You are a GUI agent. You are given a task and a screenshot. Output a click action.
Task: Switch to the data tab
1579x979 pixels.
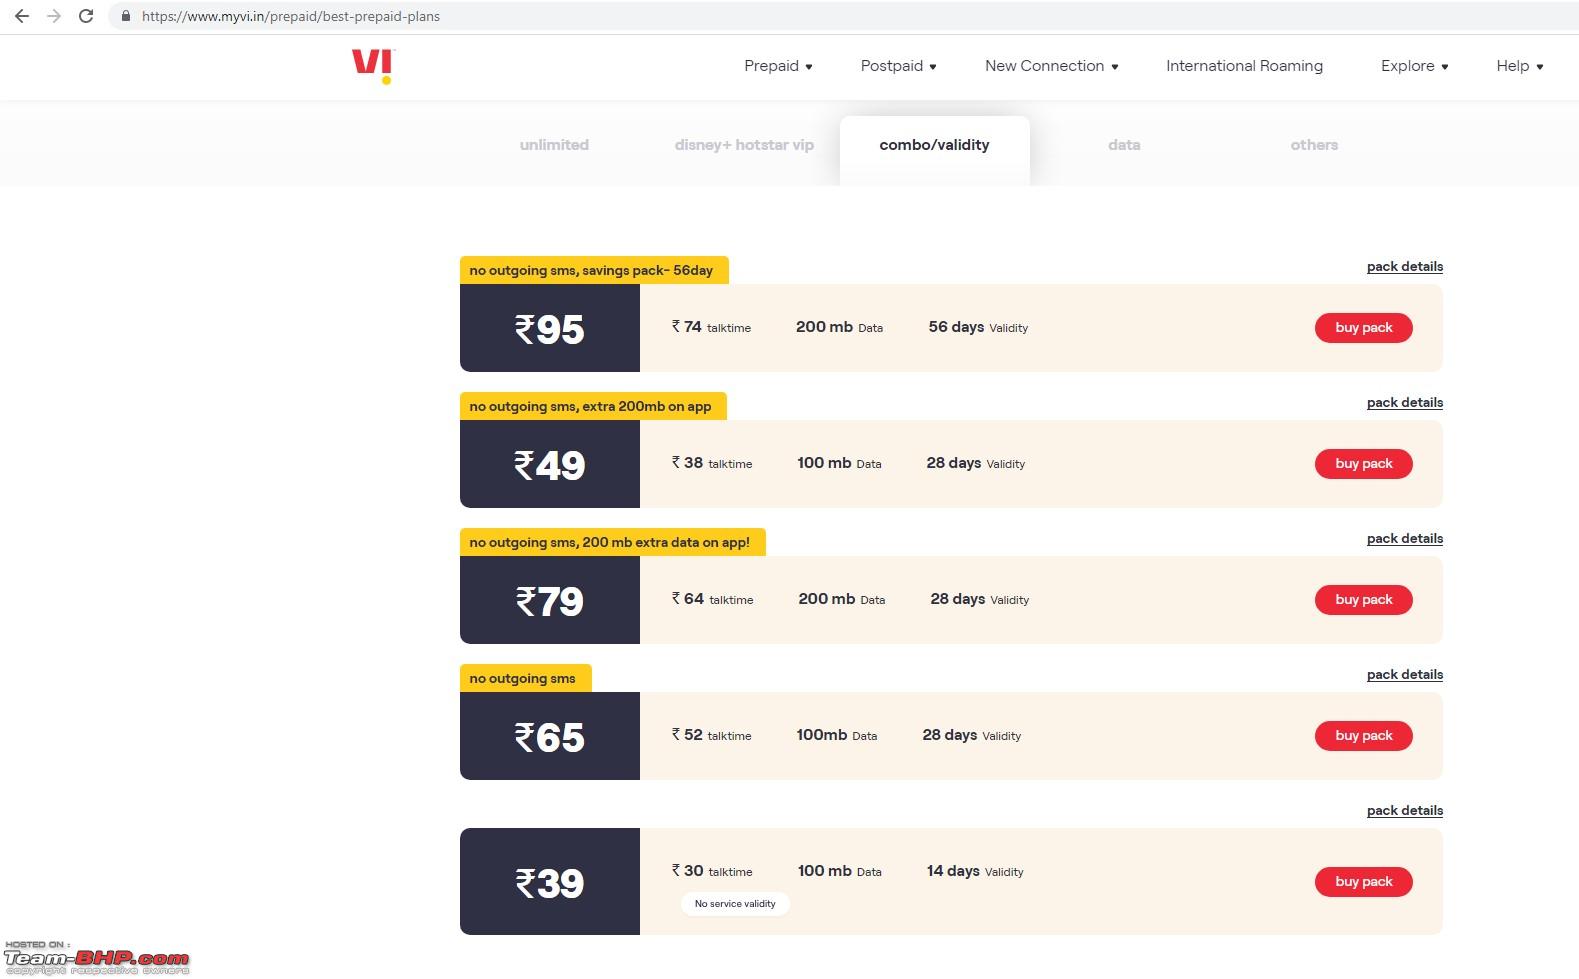pyautogui.click(x=1124, y=145)
